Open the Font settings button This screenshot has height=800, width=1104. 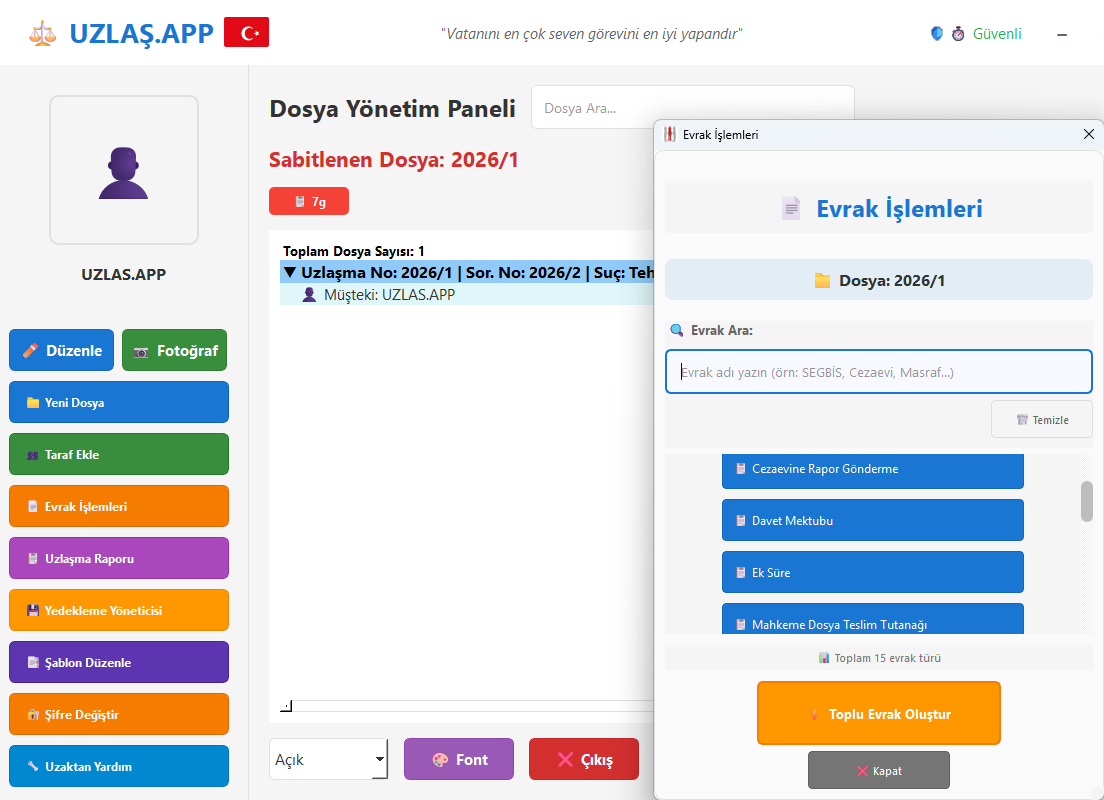[x=458, y=760]
